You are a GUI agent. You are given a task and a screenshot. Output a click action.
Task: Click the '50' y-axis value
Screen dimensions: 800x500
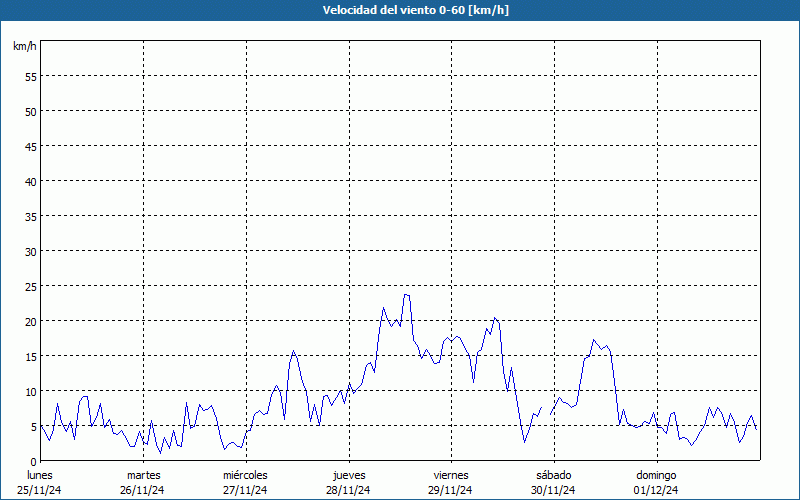coord(31,111)
